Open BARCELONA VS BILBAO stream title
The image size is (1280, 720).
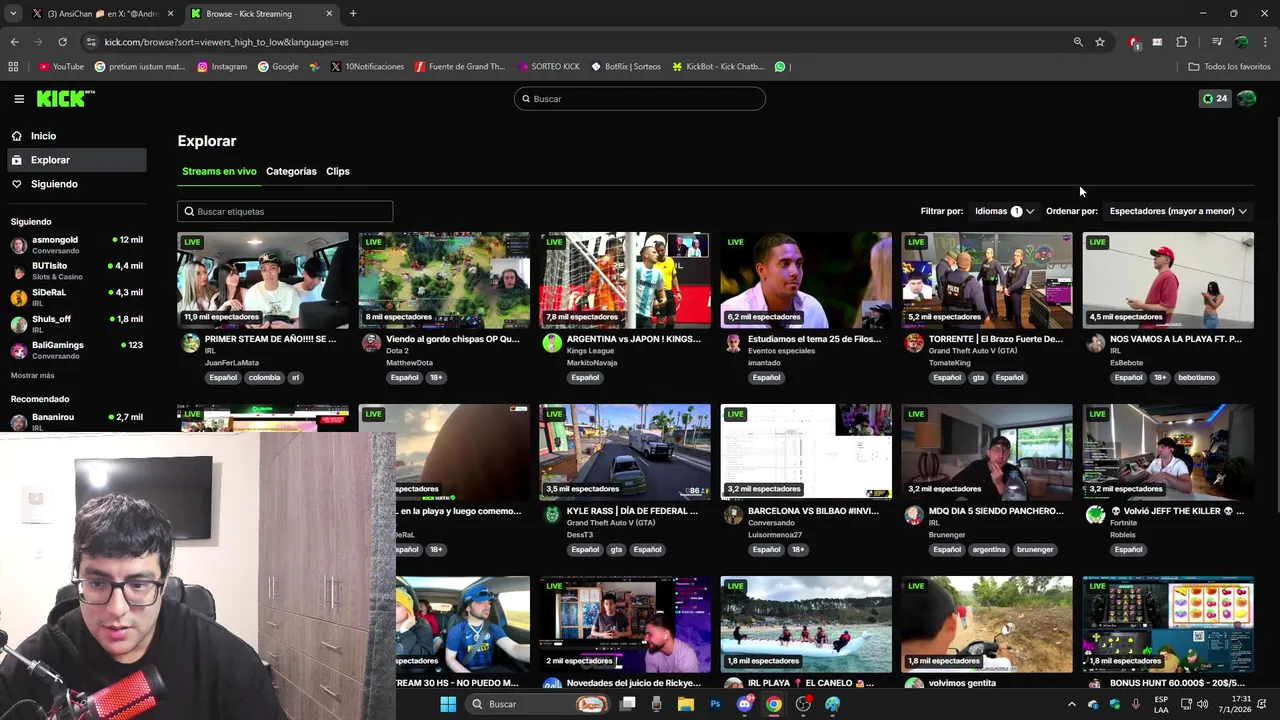coord(813,511)
